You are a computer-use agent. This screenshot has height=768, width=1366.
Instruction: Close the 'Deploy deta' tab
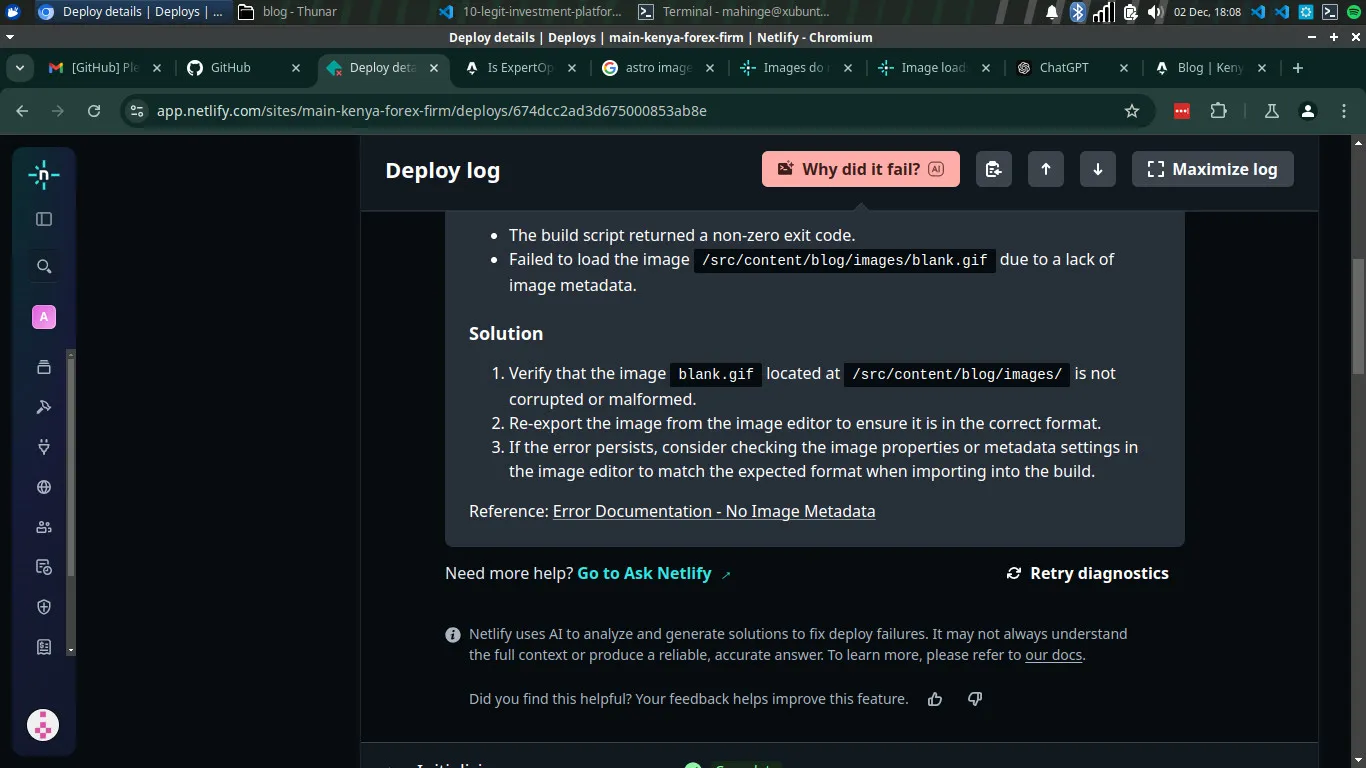point(433,68)
